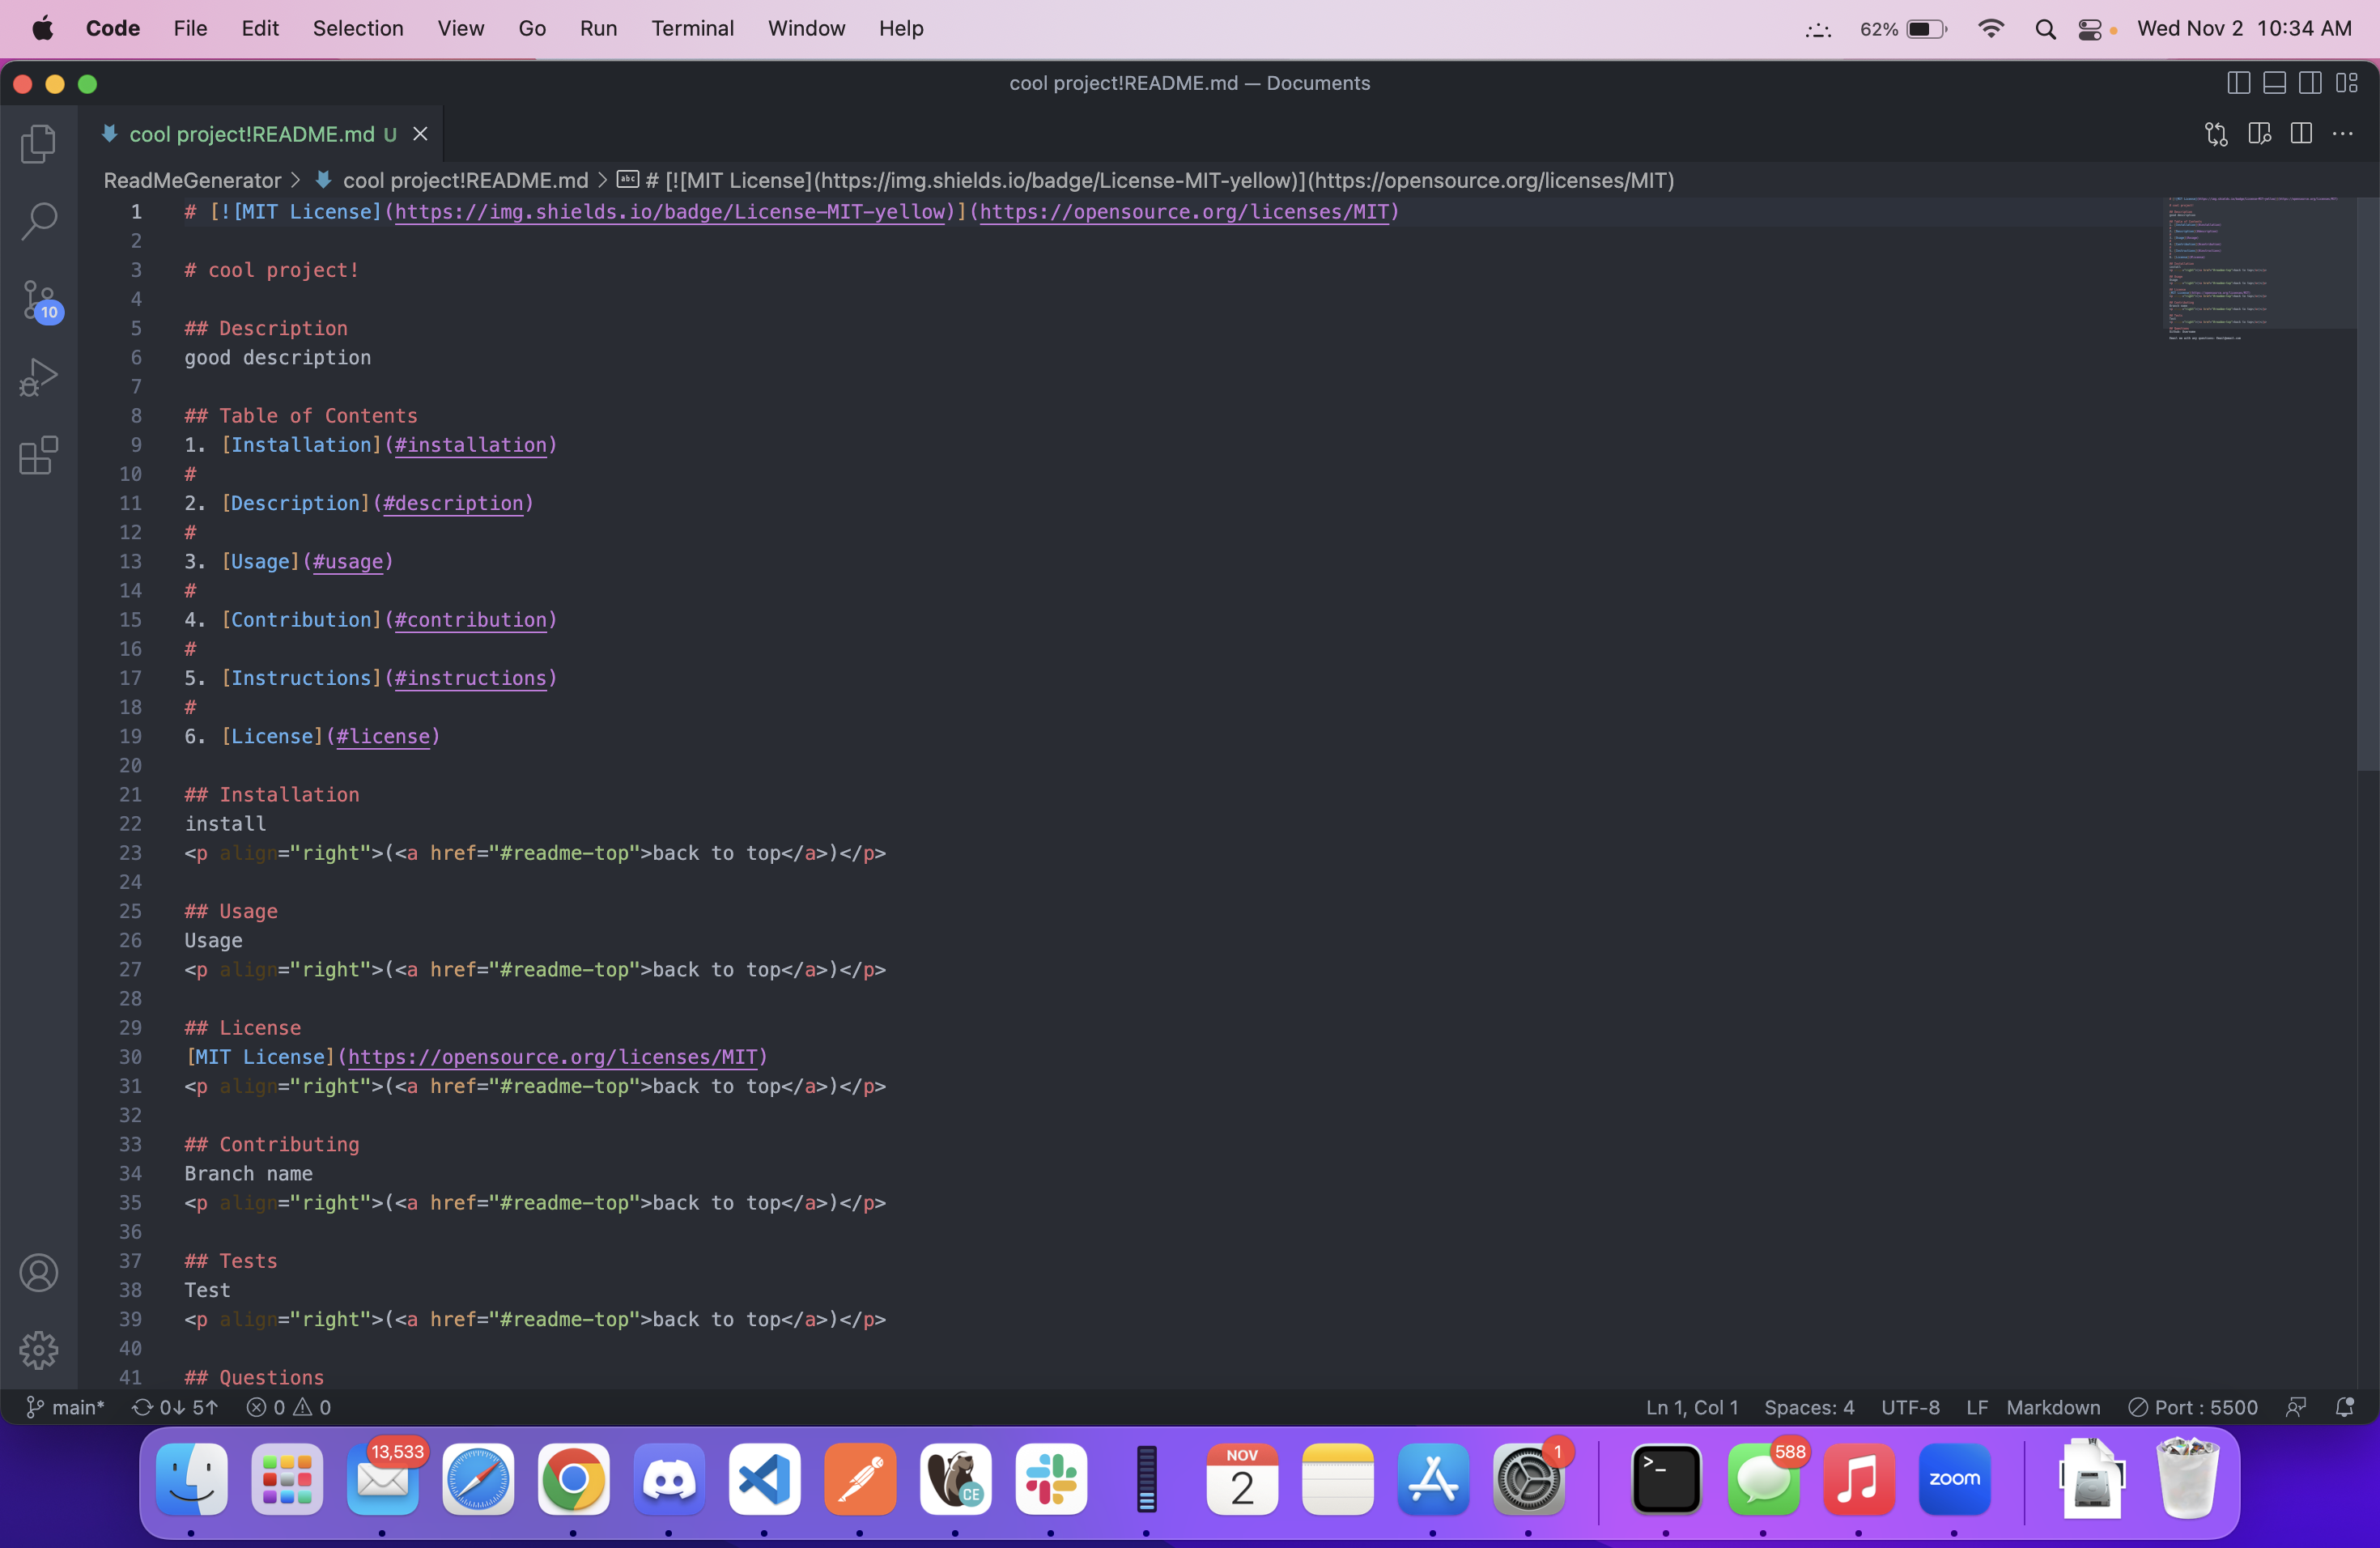
Task: Toggle the bottom Panel layout button
Action: point(2274,83)
